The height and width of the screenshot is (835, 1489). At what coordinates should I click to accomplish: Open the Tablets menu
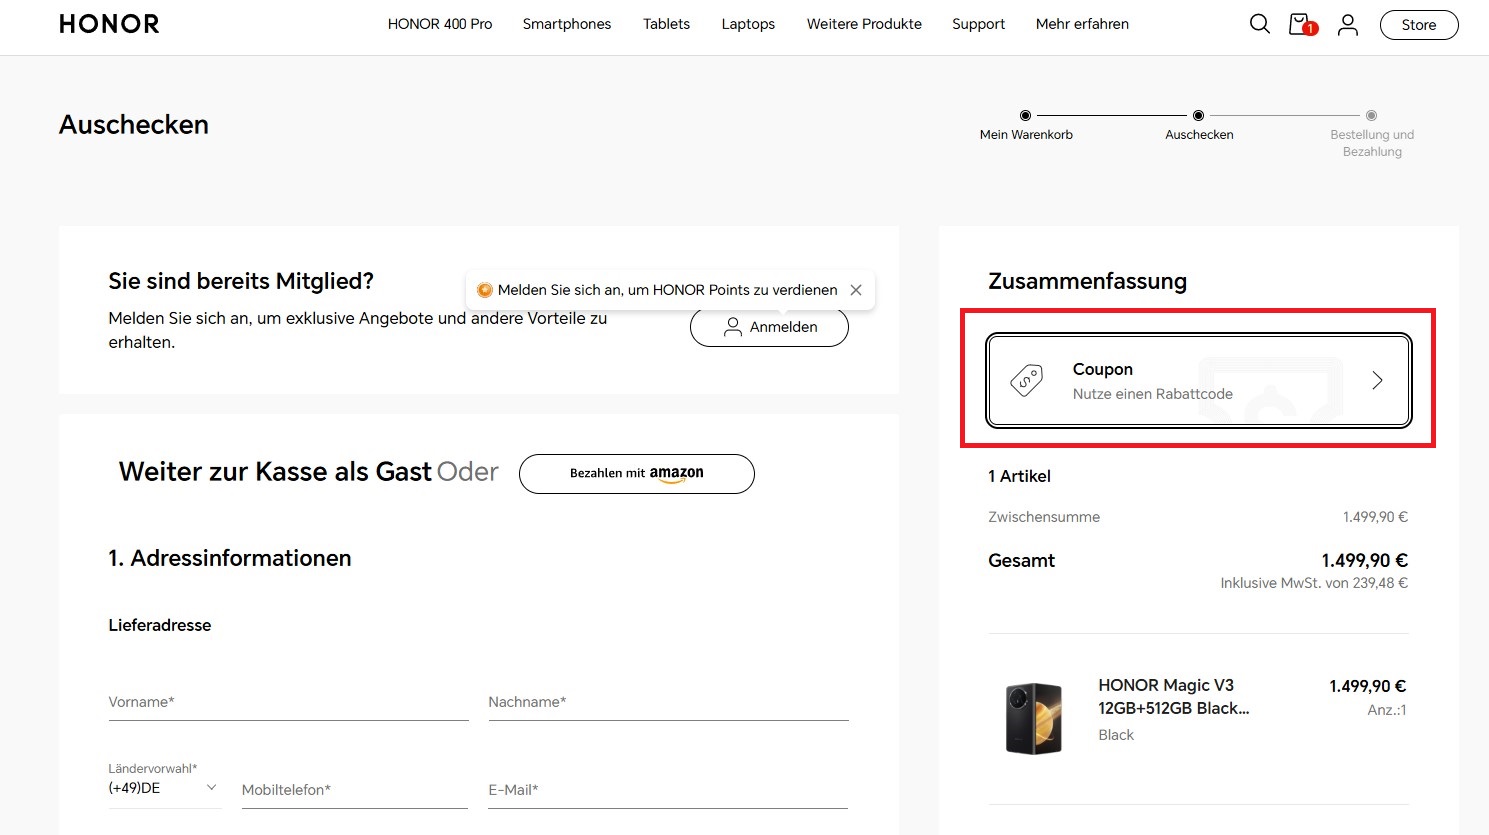click(666, 24)
